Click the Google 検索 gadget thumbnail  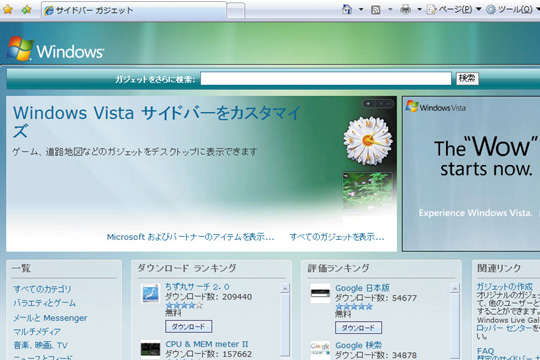(320, 350)
